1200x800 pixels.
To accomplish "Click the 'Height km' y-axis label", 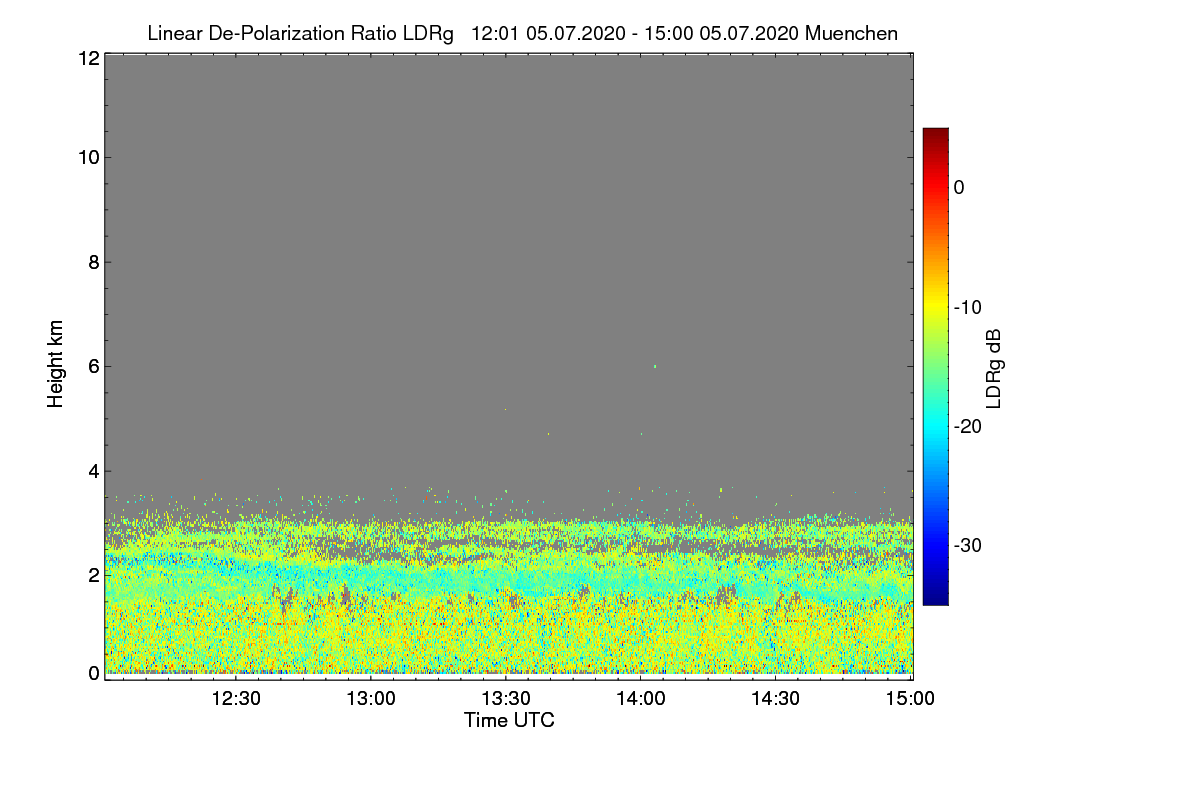I will tap(56, 364).
